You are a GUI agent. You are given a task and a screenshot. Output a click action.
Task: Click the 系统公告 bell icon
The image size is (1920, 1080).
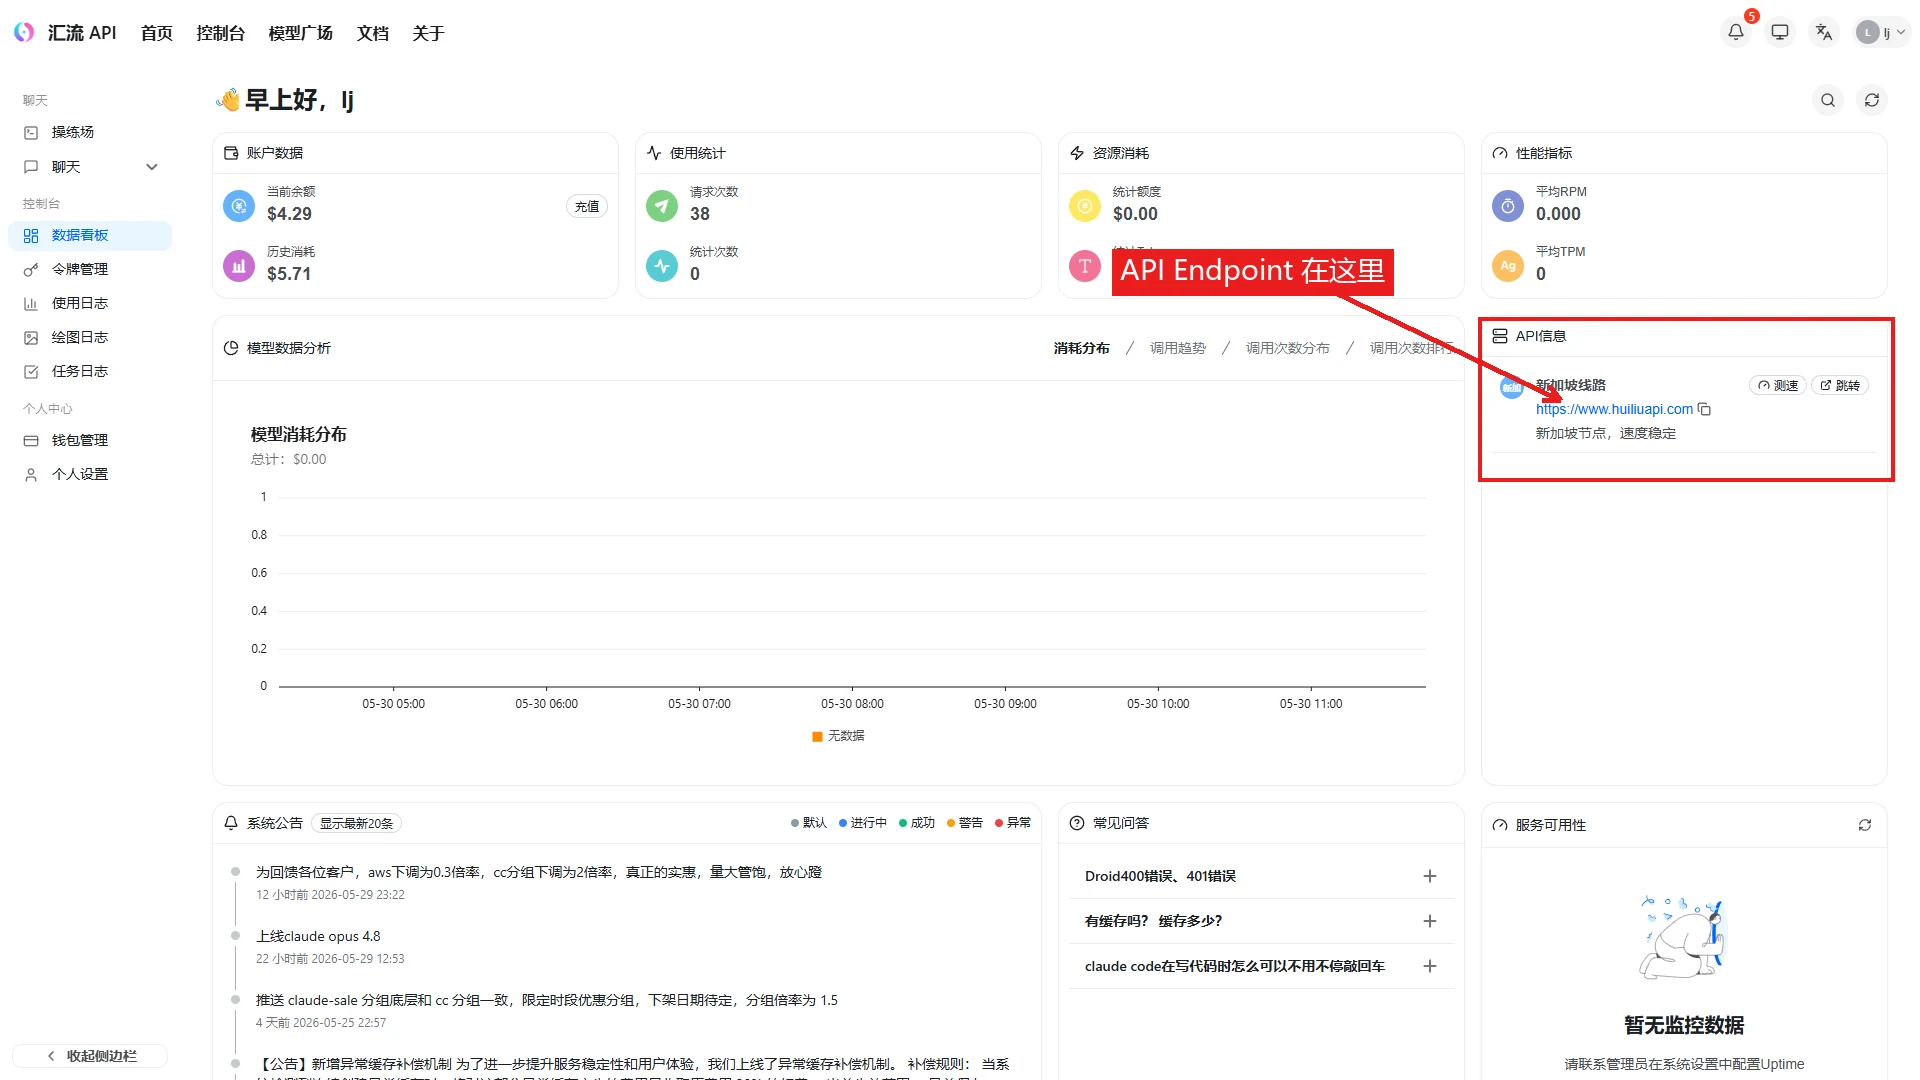(x=231, y=823)
